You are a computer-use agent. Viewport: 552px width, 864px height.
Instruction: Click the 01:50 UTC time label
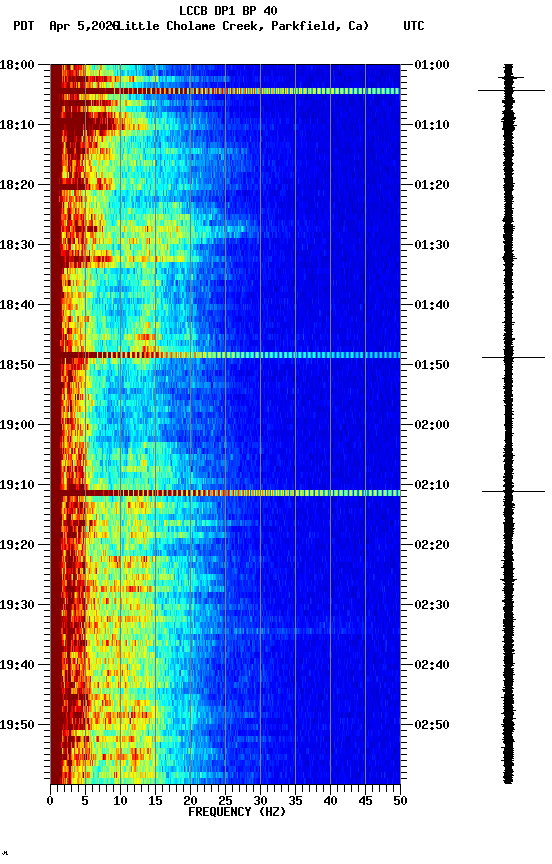click(432, 365)
